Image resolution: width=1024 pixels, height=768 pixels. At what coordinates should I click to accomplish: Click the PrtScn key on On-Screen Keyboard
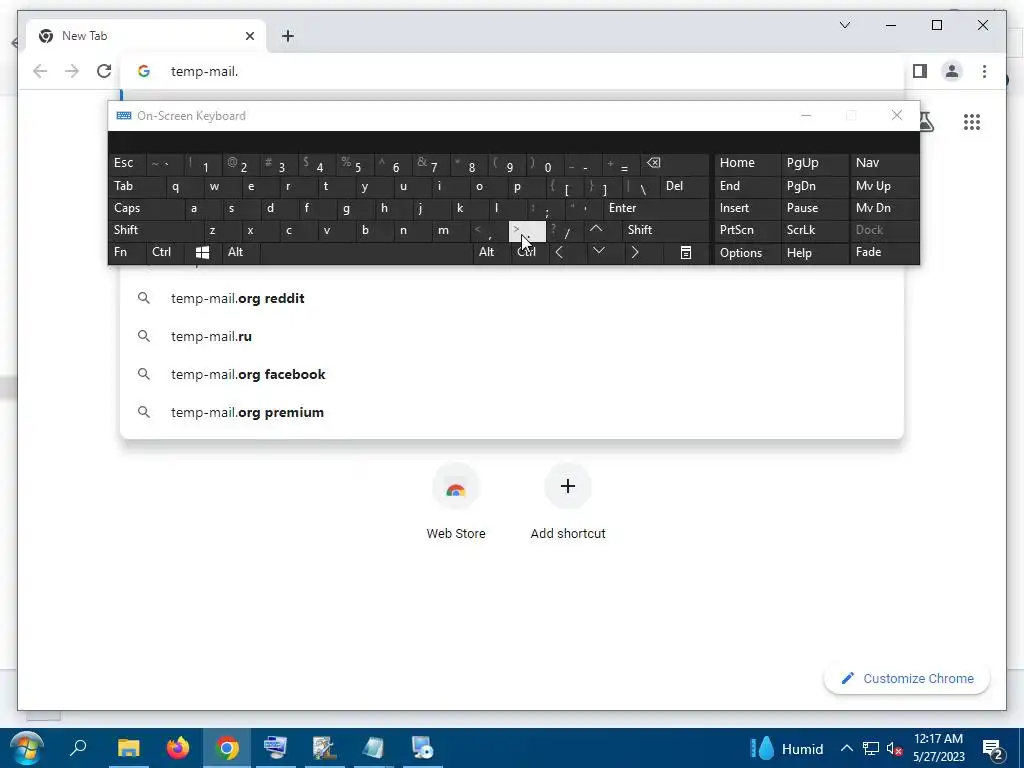coord(747,230)
